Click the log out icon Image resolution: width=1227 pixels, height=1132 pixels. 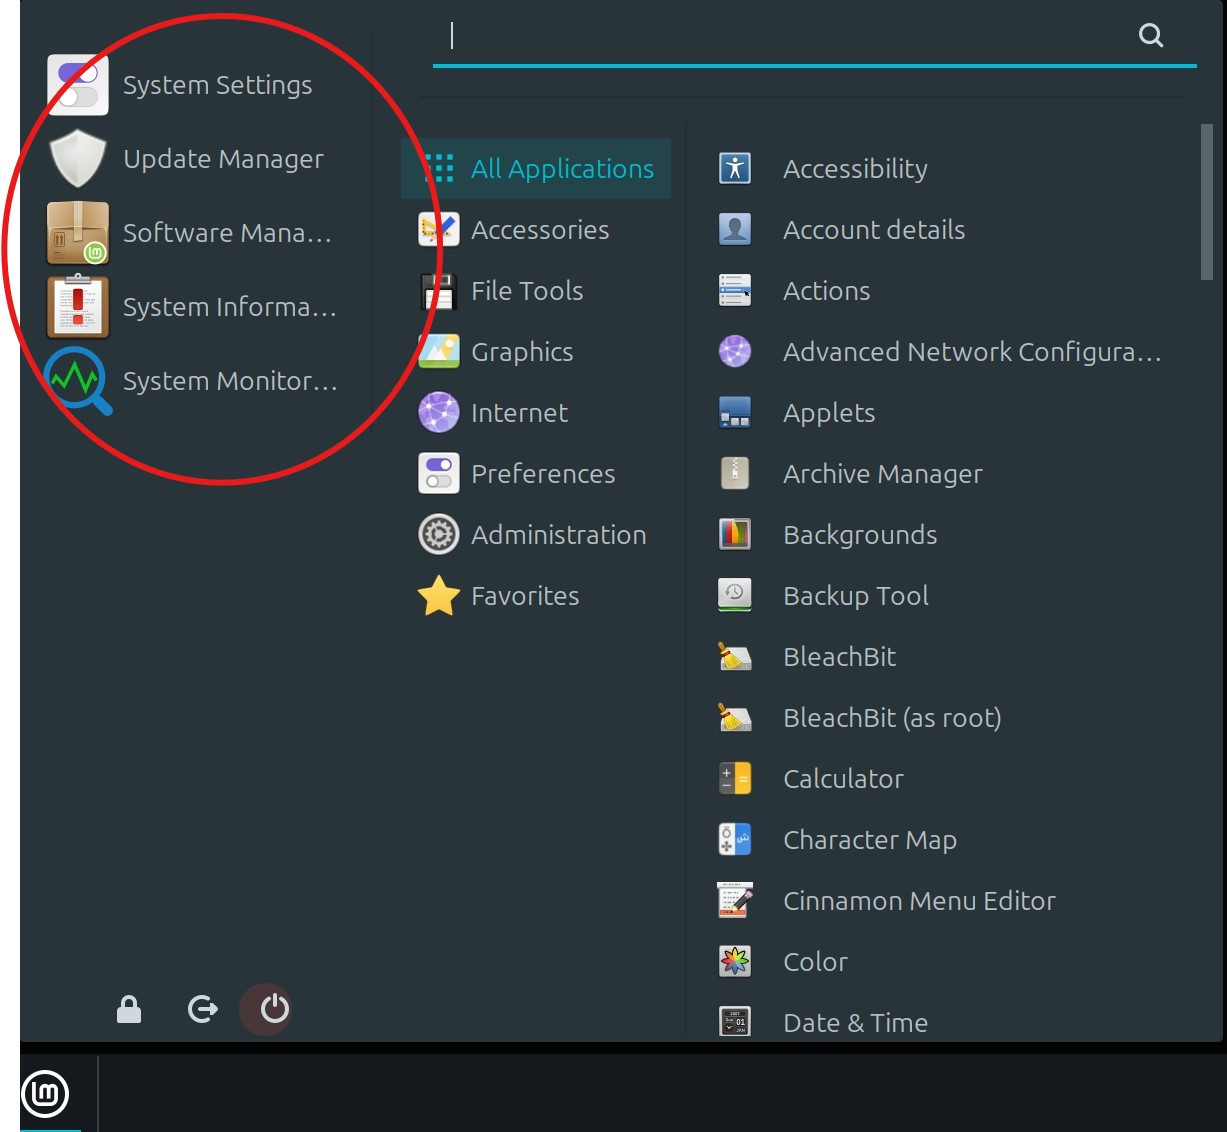pos(203,1010)
